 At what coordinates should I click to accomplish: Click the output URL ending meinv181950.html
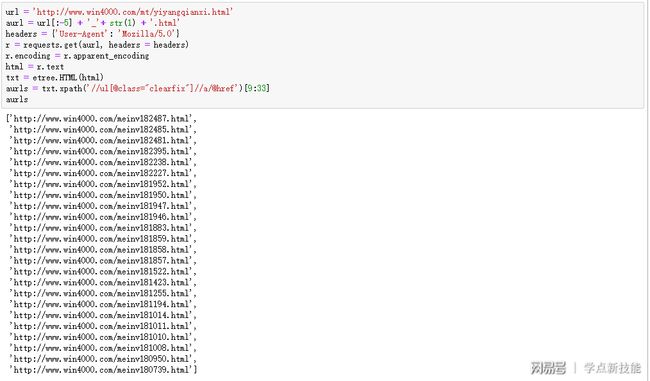(x=103, y=195)
